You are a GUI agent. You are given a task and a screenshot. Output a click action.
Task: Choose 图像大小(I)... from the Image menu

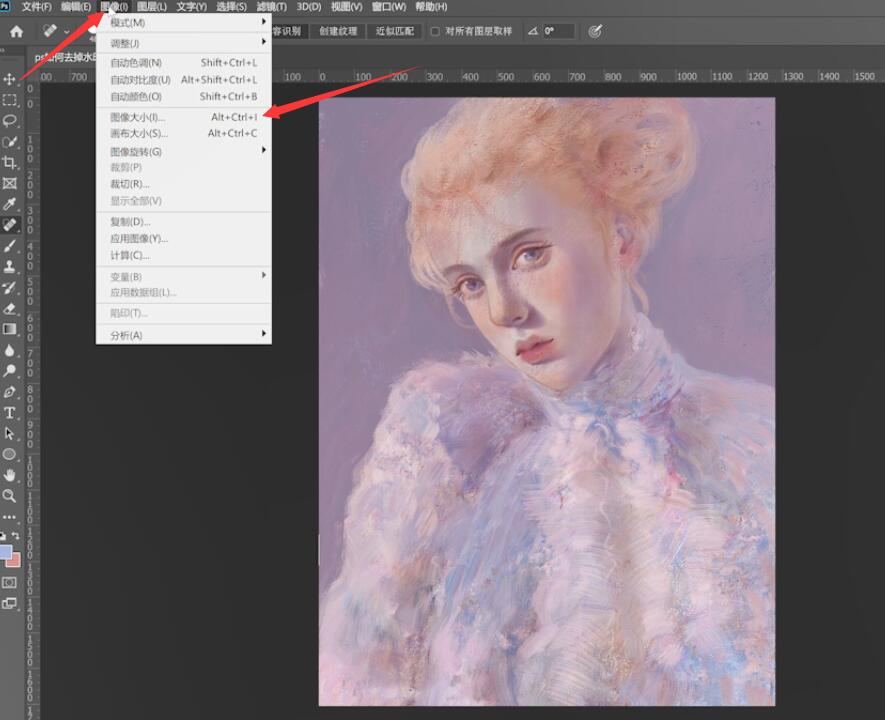click(x=183, y=117)
